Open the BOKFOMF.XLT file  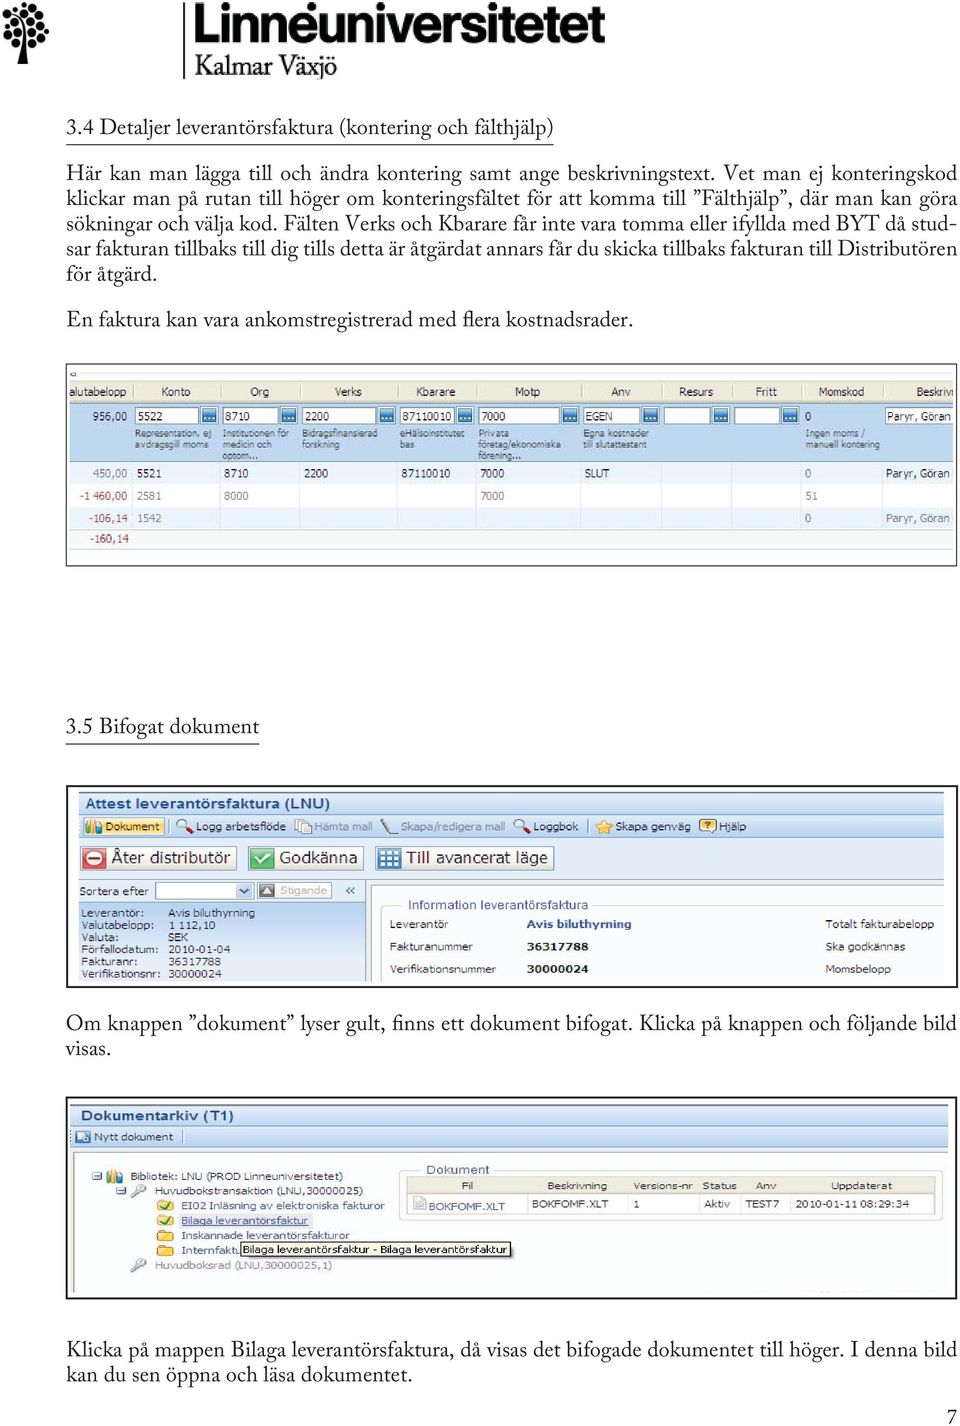[459, 1205]
